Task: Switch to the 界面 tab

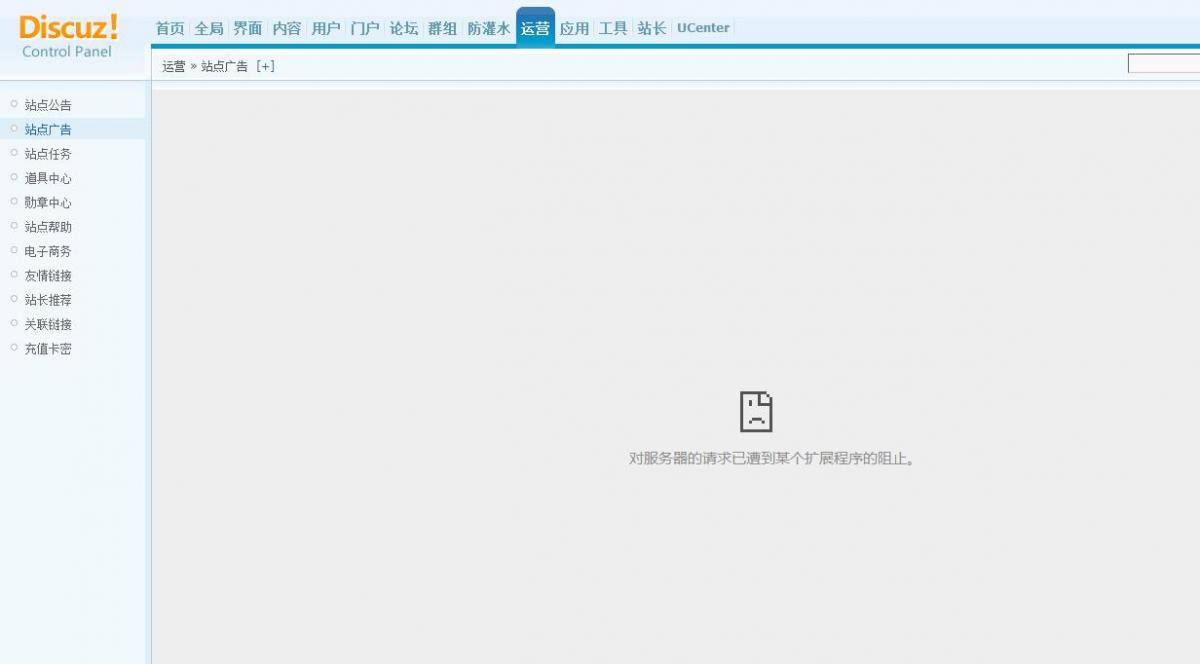Action: (247, 28)
